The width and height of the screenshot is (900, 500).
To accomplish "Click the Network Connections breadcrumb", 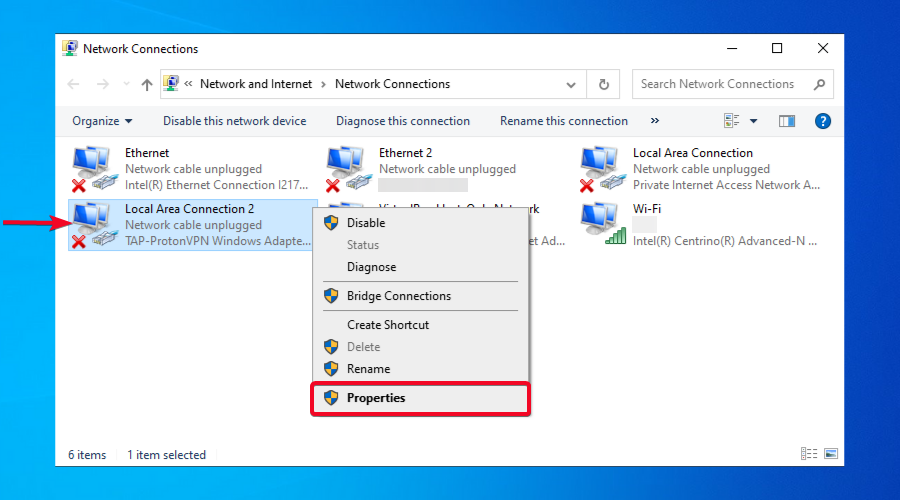I will point(393,84).
